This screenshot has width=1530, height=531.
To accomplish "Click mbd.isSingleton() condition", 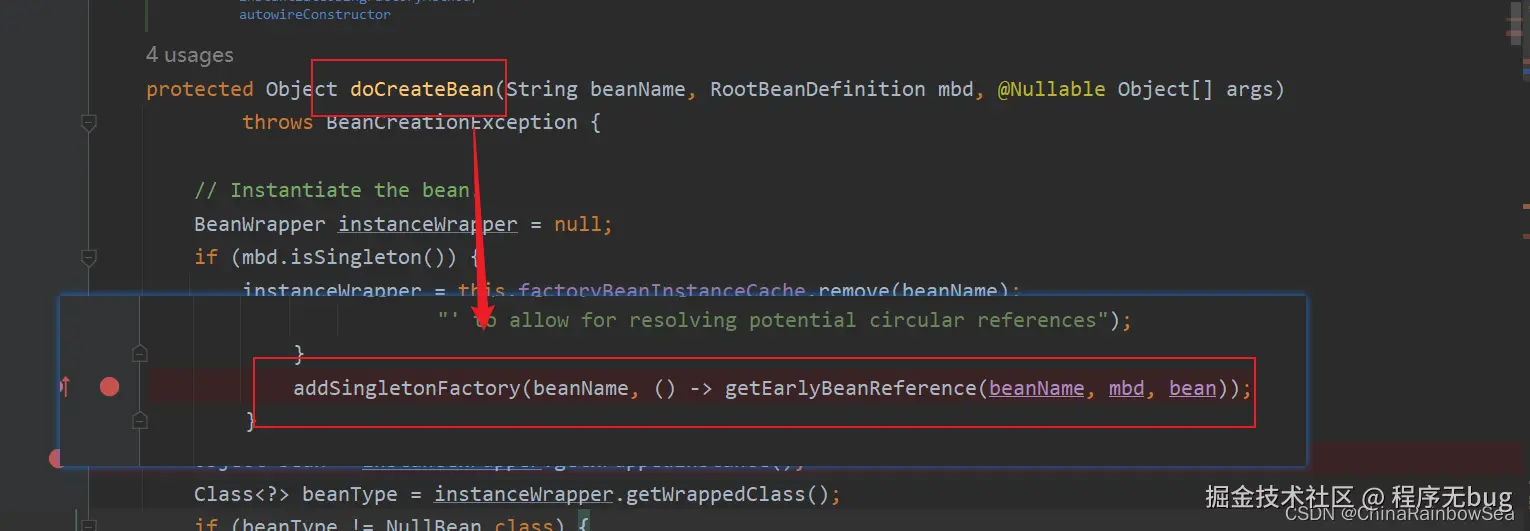I will point(349,257).
